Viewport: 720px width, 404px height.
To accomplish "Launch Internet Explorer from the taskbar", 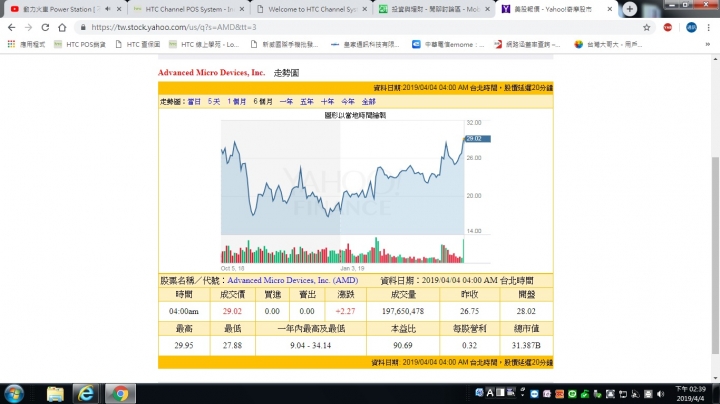I will coord(86,394).
